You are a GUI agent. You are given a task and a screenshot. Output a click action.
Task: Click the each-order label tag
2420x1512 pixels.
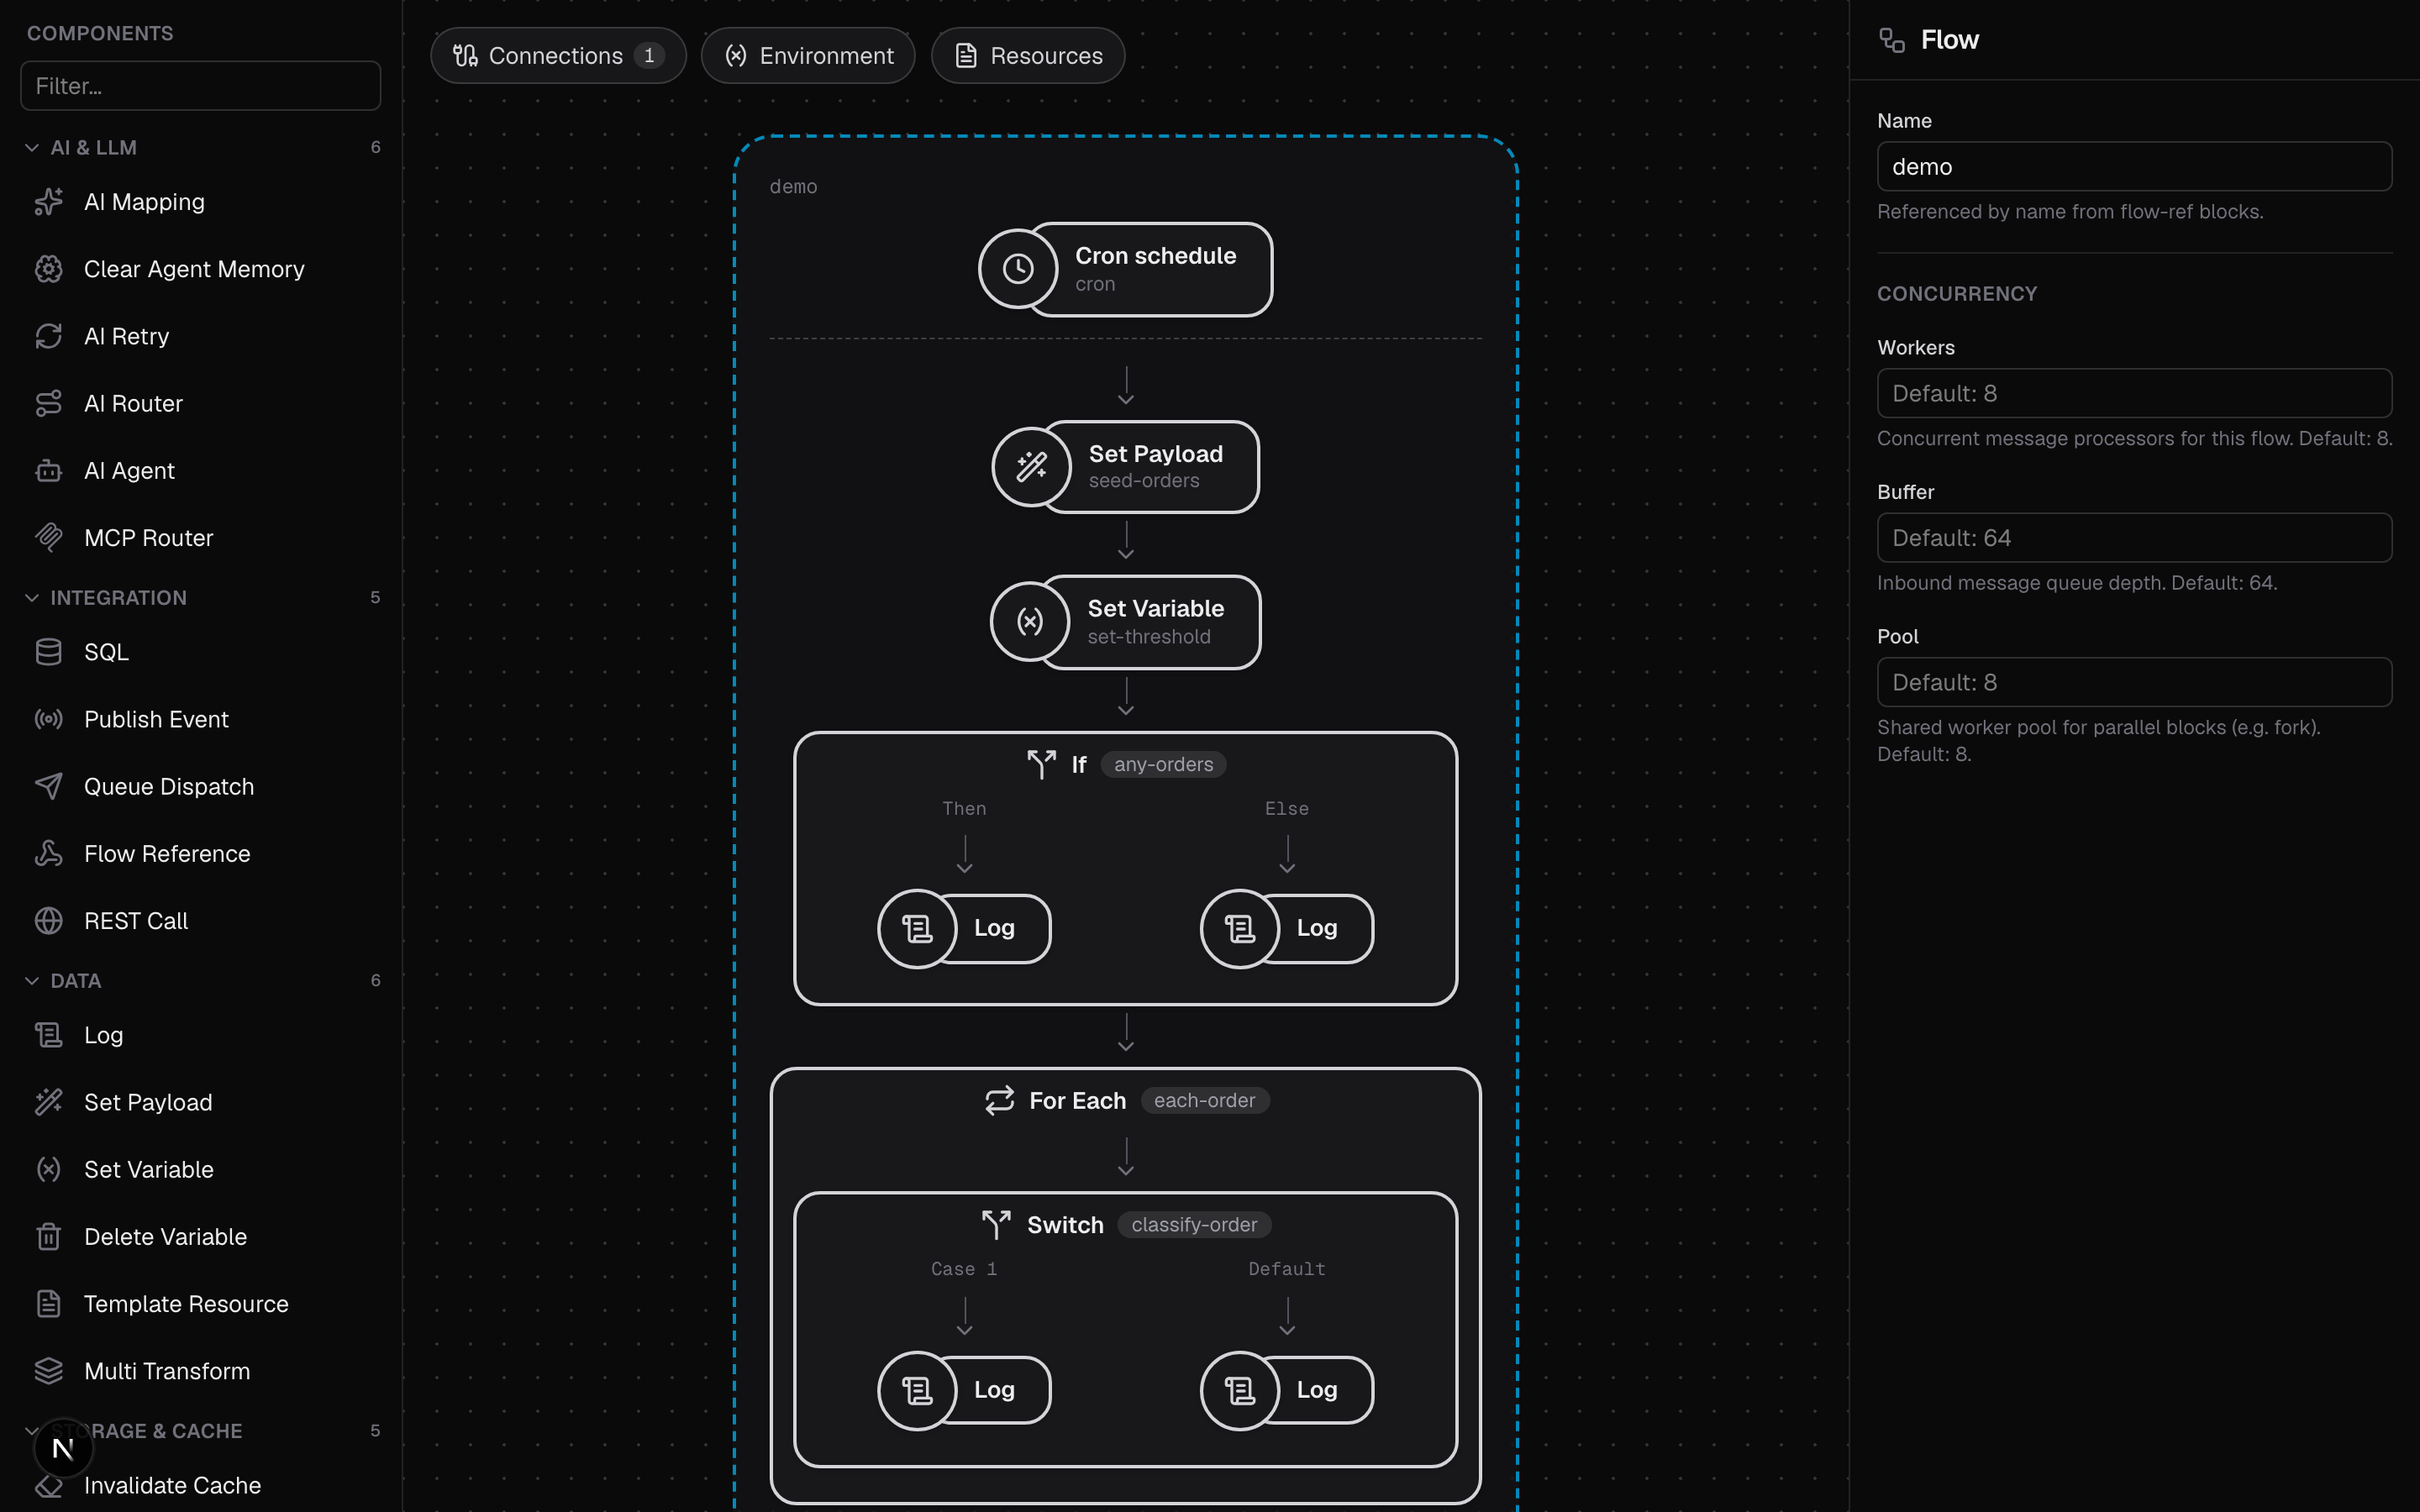click(1204, 1100)
